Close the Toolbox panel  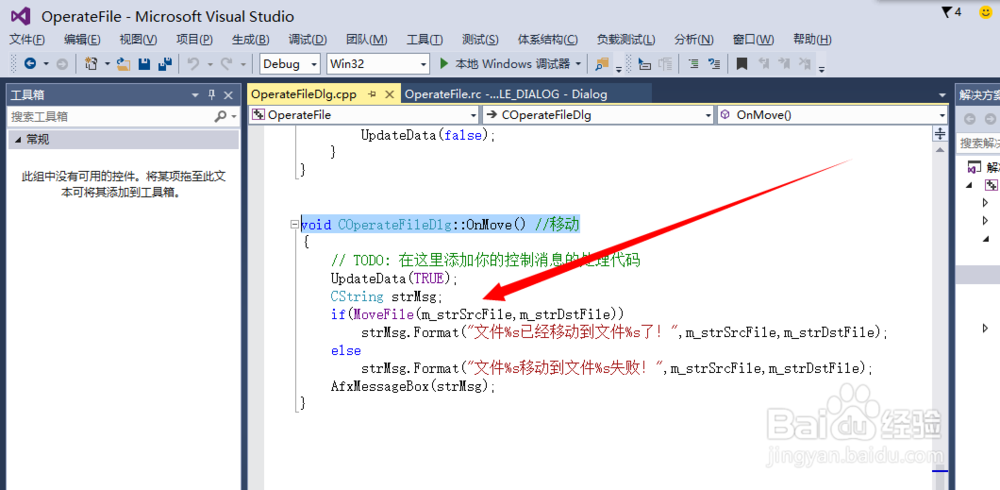[x=228, y=95]
